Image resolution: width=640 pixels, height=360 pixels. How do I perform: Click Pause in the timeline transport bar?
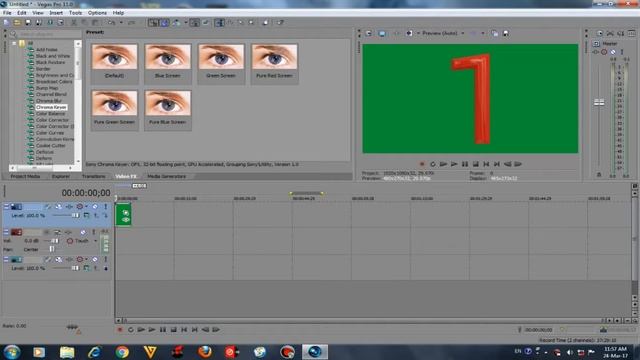tap(162, 329)
